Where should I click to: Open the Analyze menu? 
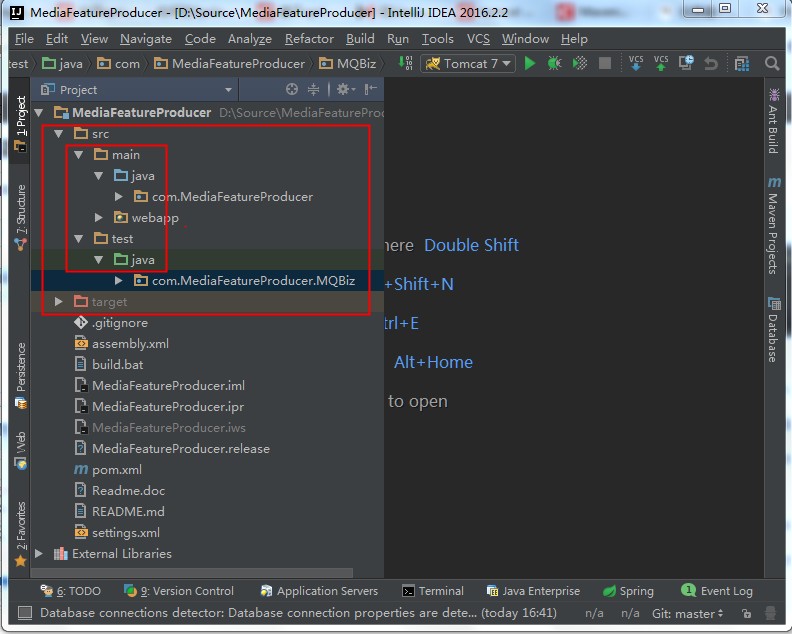coord(250,39)
